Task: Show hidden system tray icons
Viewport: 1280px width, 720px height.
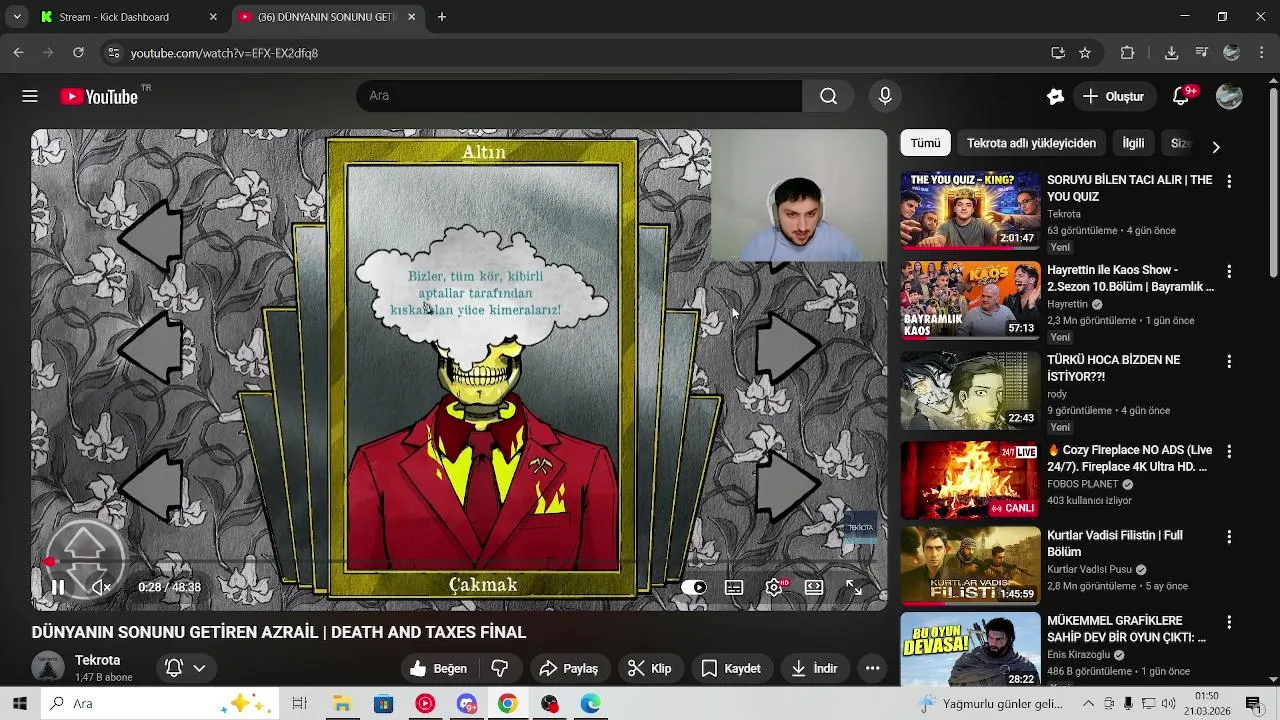Action: tap(1088, 704)
